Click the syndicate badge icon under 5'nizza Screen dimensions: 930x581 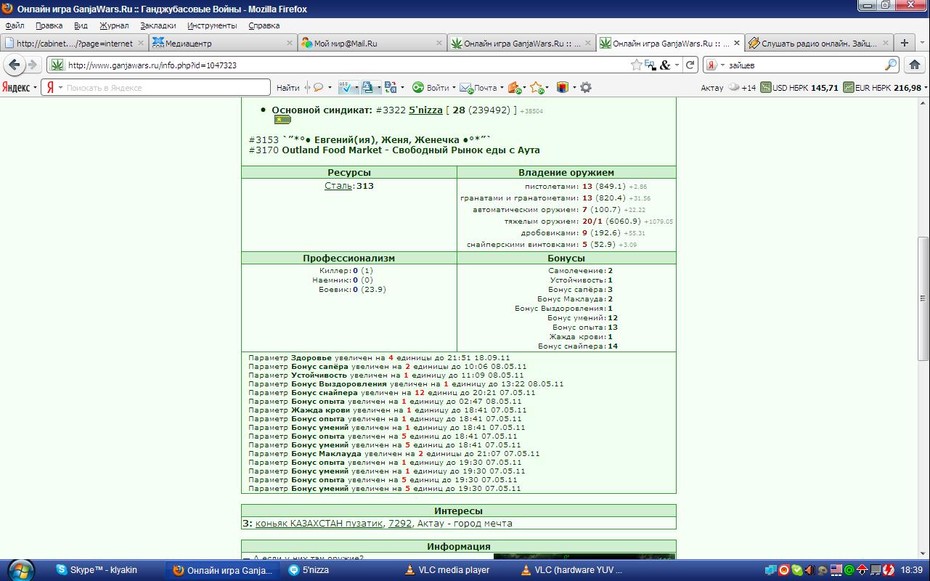pyautogui.click(x=282, y=119)
